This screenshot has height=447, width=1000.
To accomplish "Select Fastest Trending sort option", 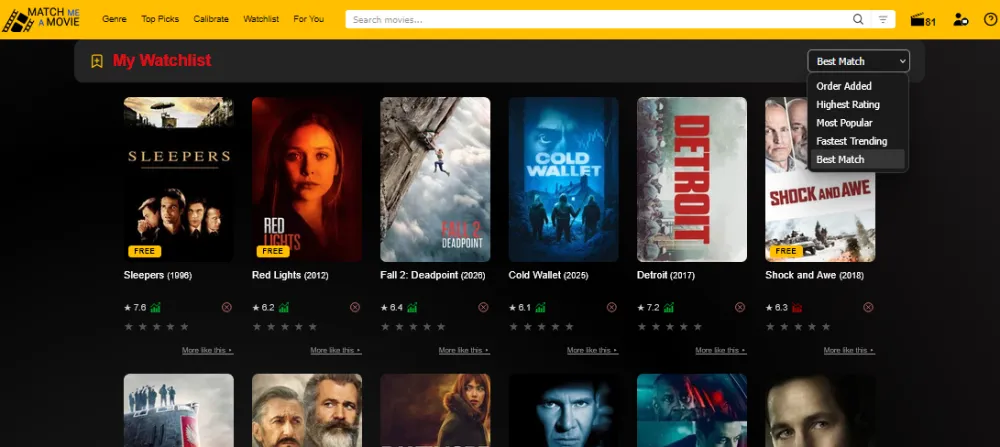I will tap(857, 141).
